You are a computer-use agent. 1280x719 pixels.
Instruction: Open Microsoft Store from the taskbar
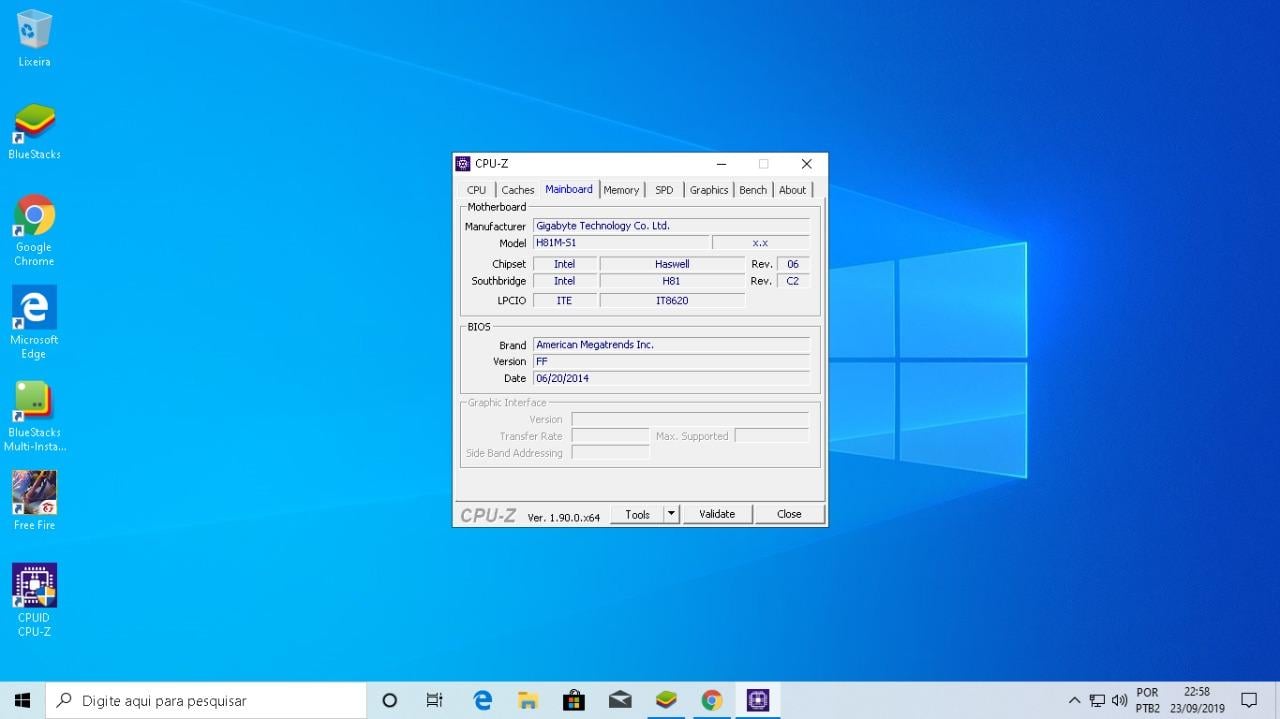[x=574, y=700]
